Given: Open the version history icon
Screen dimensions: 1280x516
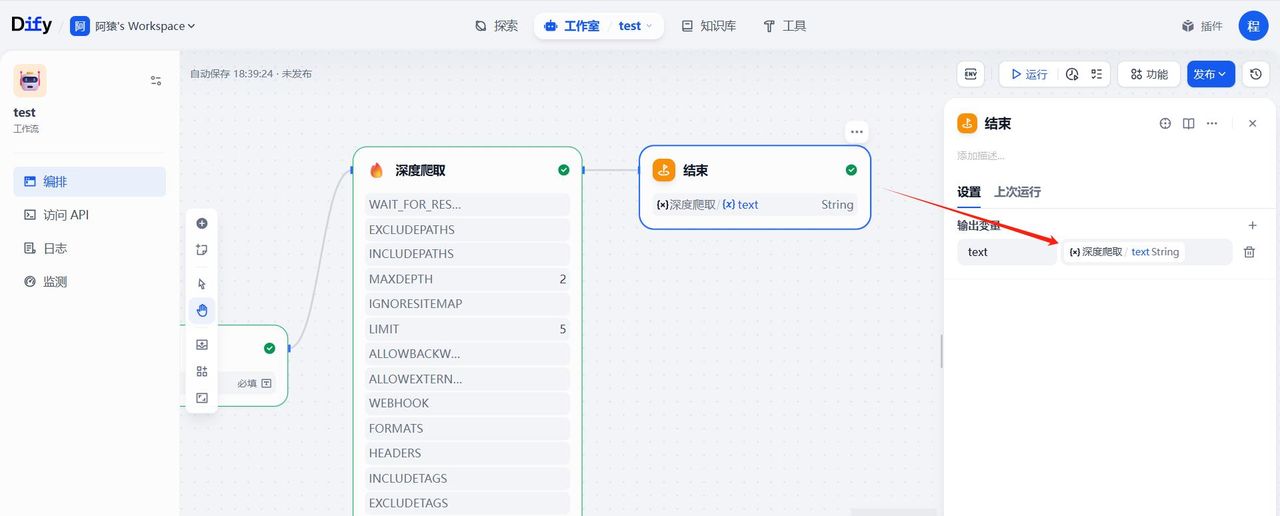Looking at the screenshot, I should tap(1256, 74).
